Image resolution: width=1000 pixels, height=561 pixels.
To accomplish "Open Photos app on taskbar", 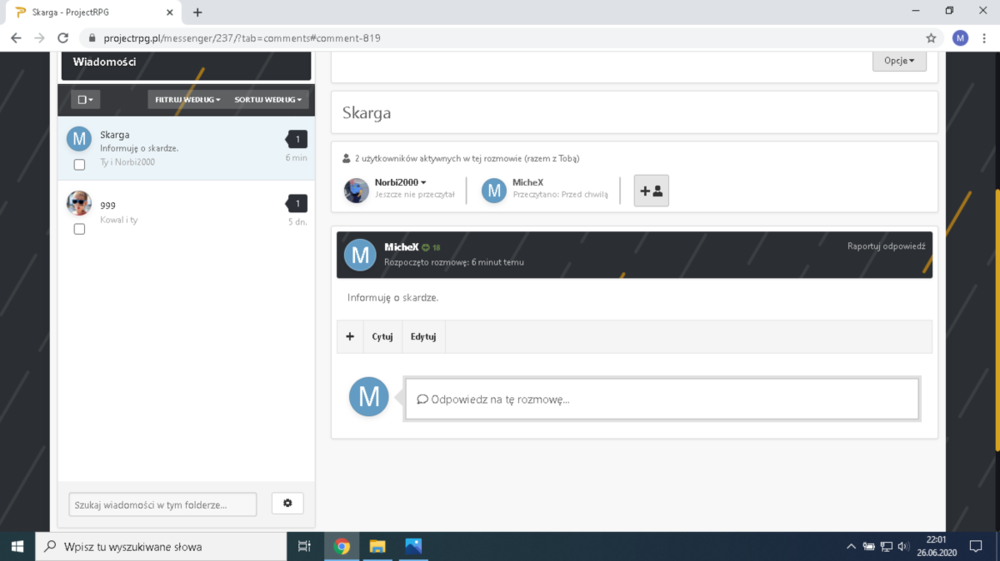I will [x=413, y=546].
